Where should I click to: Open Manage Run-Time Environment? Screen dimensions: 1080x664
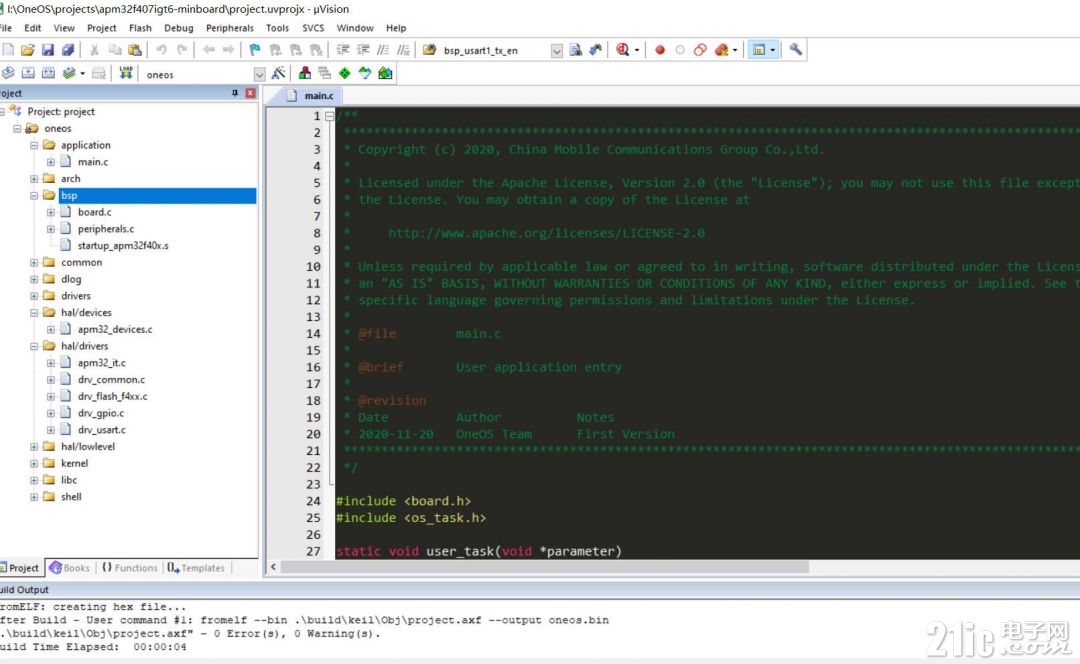pos(344,73)
